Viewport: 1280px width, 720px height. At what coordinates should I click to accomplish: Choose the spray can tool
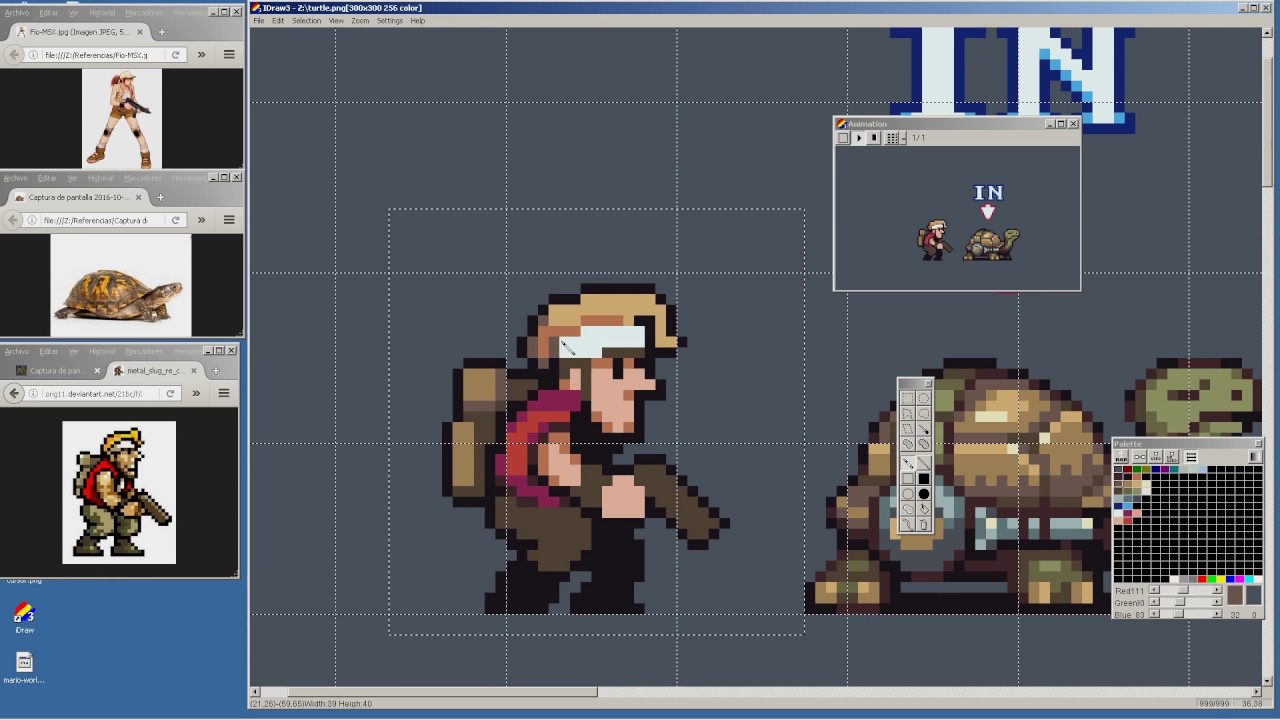924,524
